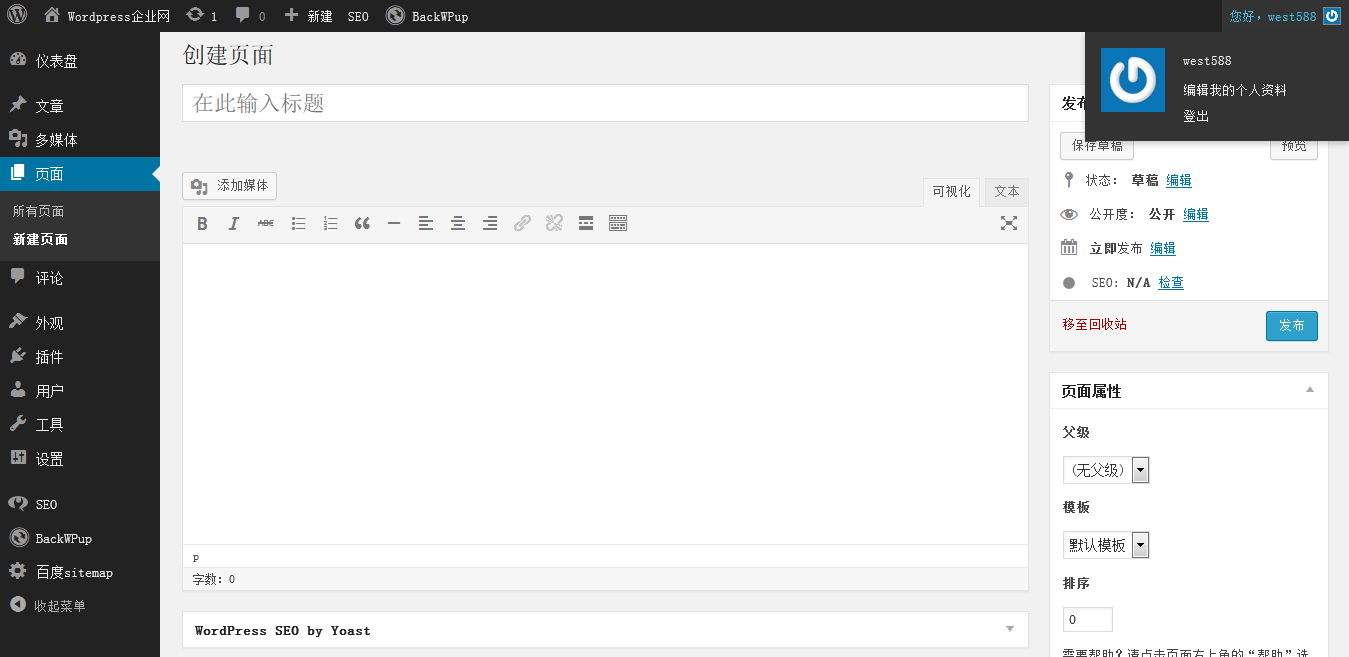Click the 排序 order field
The width and height of the screenshot is (1349, 657).
point(1088,620)
